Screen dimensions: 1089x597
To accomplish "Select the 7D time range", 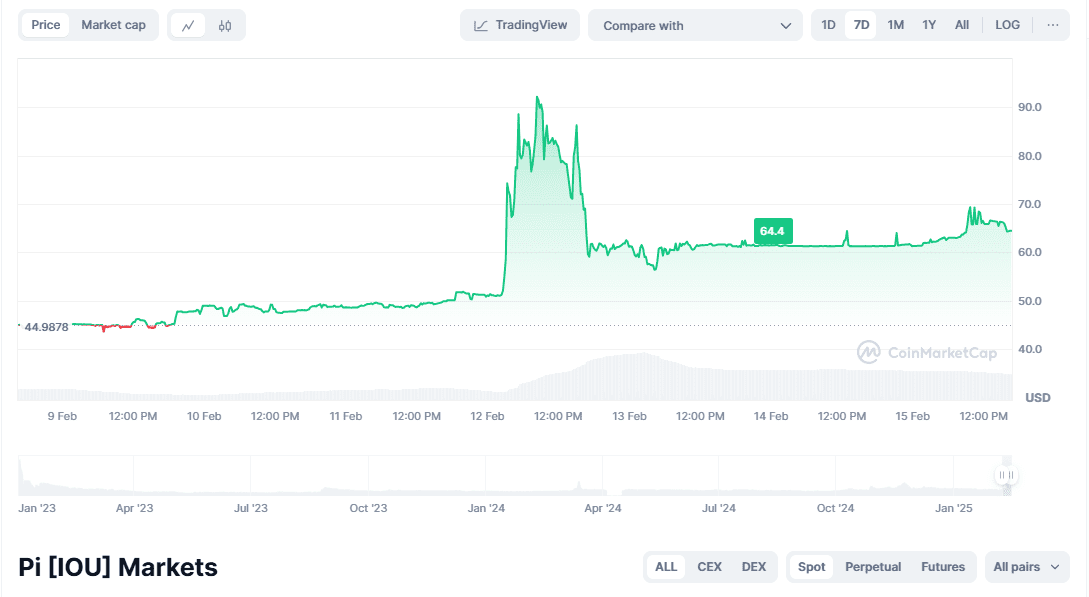I will [861, 25].
